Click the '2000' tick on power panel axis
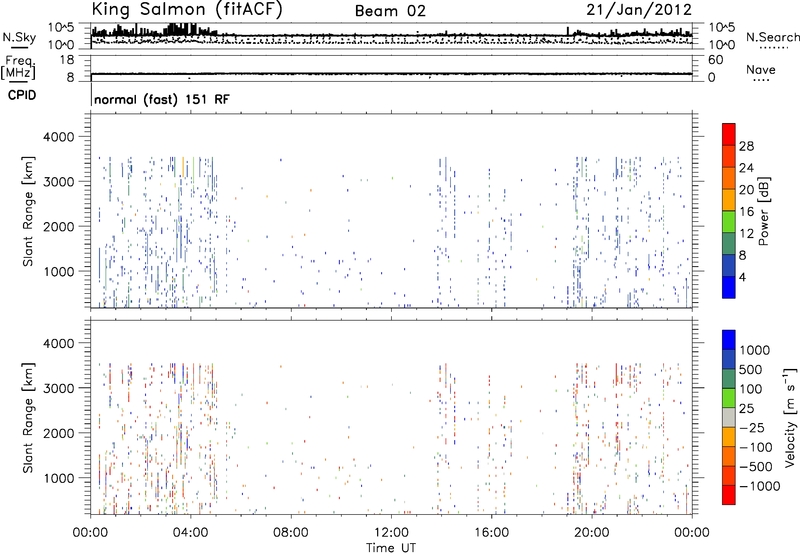 (58, 226)
